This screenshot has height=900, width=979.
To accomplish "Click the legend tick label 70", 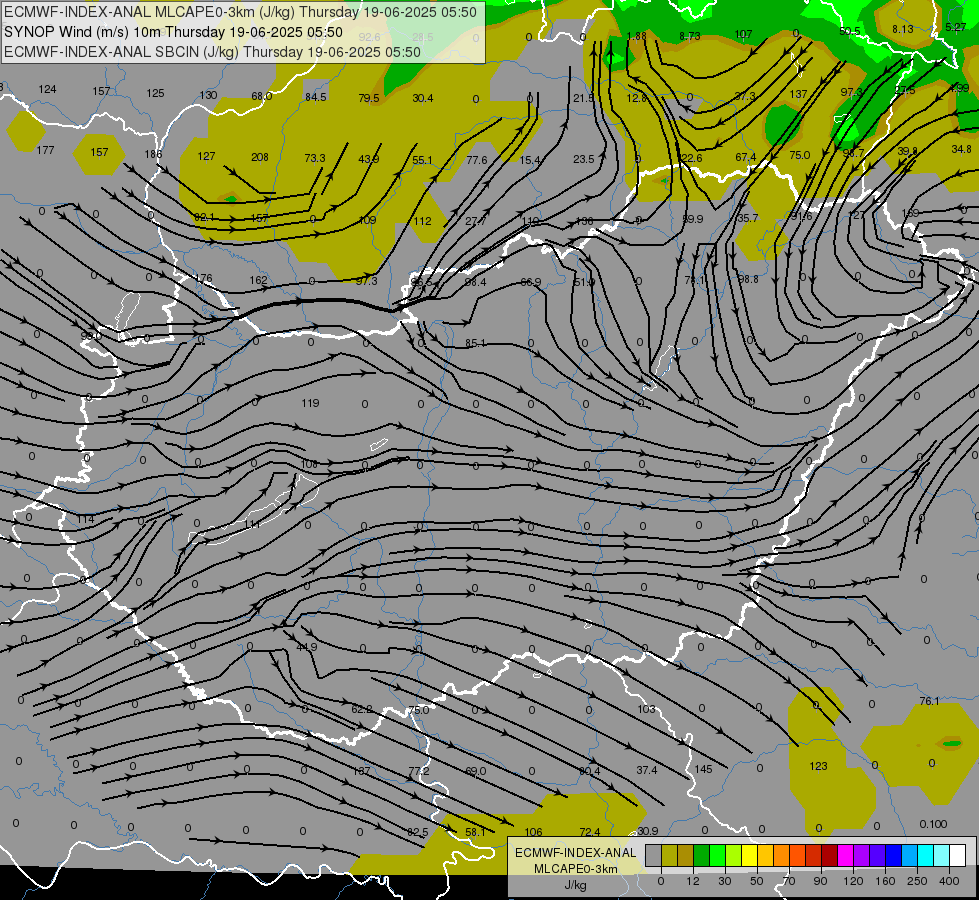I will 789,881.
